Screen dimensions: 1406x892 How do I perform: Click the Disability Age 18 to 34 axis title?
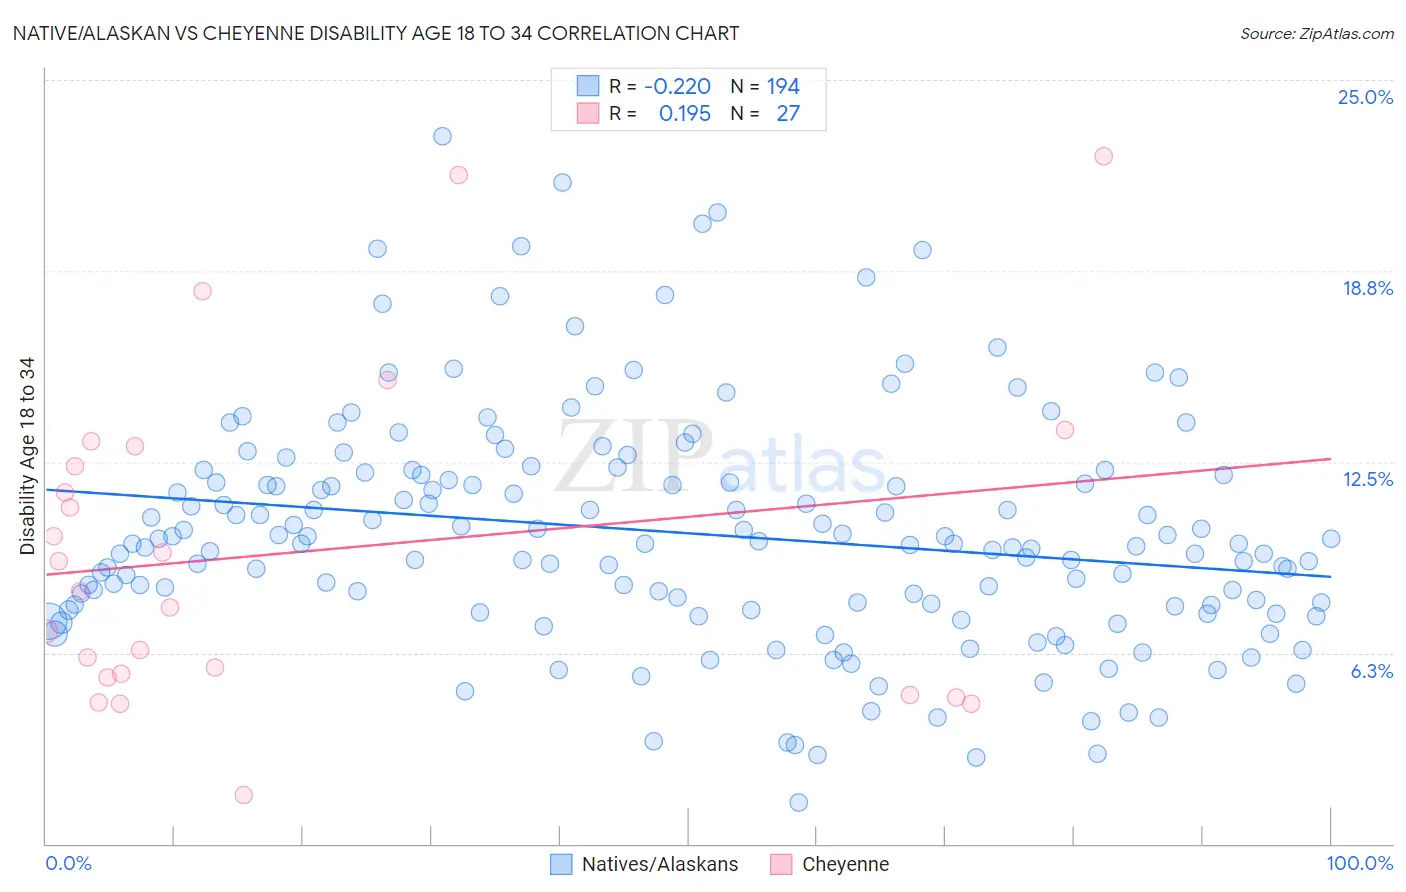(x=27, y=456)
